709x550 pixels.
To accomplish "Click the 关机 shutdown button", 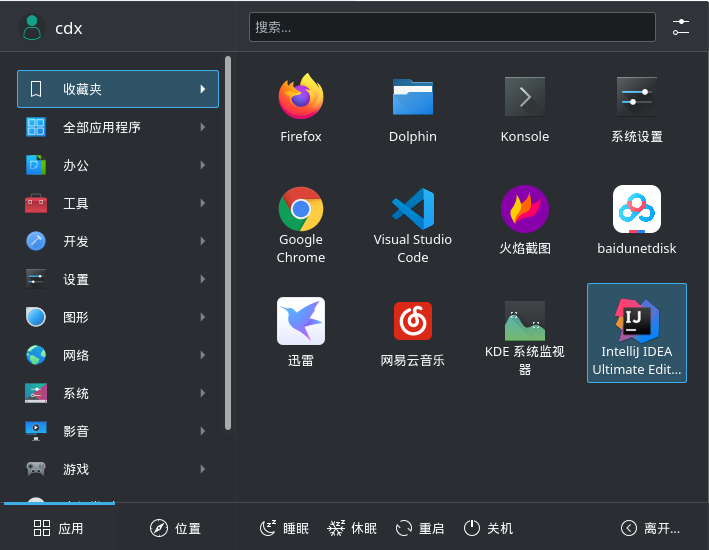I will click(x=488, y=528).
